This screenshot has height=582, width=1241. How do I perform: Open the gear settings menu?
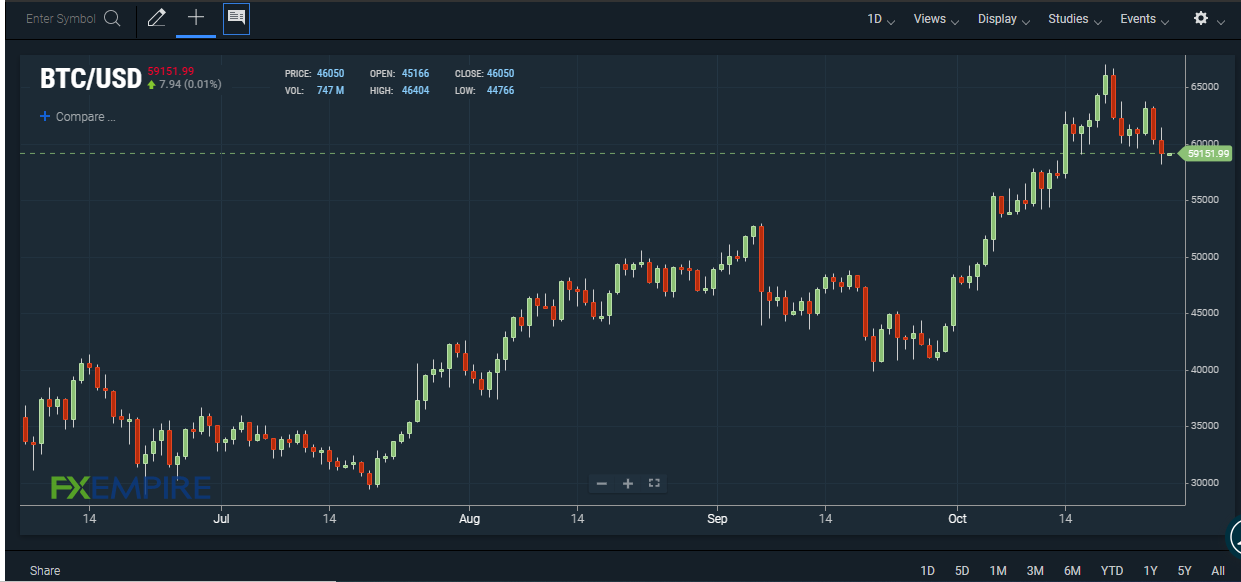(x=1201, y=19)
